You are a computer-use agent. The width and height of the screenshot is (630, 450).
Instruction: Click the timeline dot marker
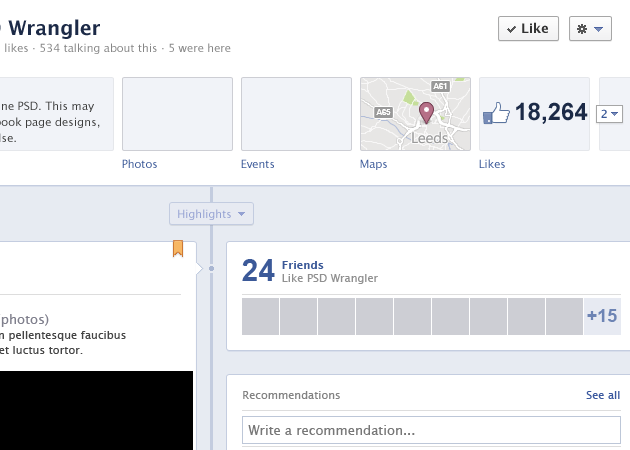pyautogui.click(x=211, y=268)
